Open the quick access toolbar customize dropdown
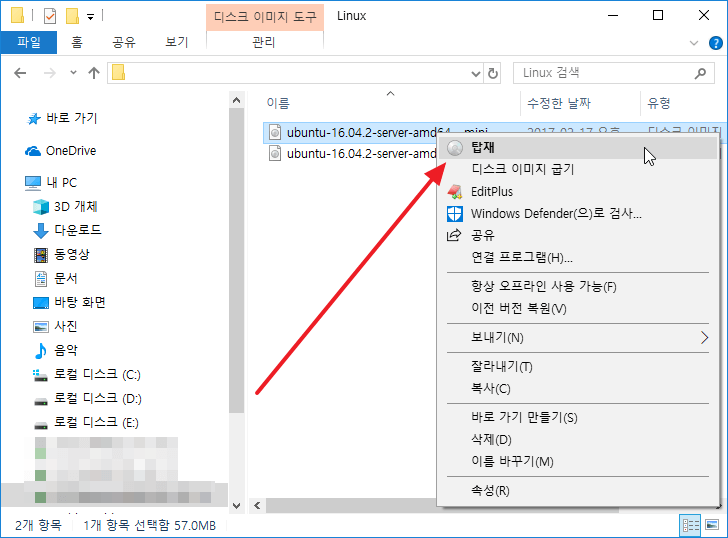Screen dimensions: 728x538 coord(91,17)
